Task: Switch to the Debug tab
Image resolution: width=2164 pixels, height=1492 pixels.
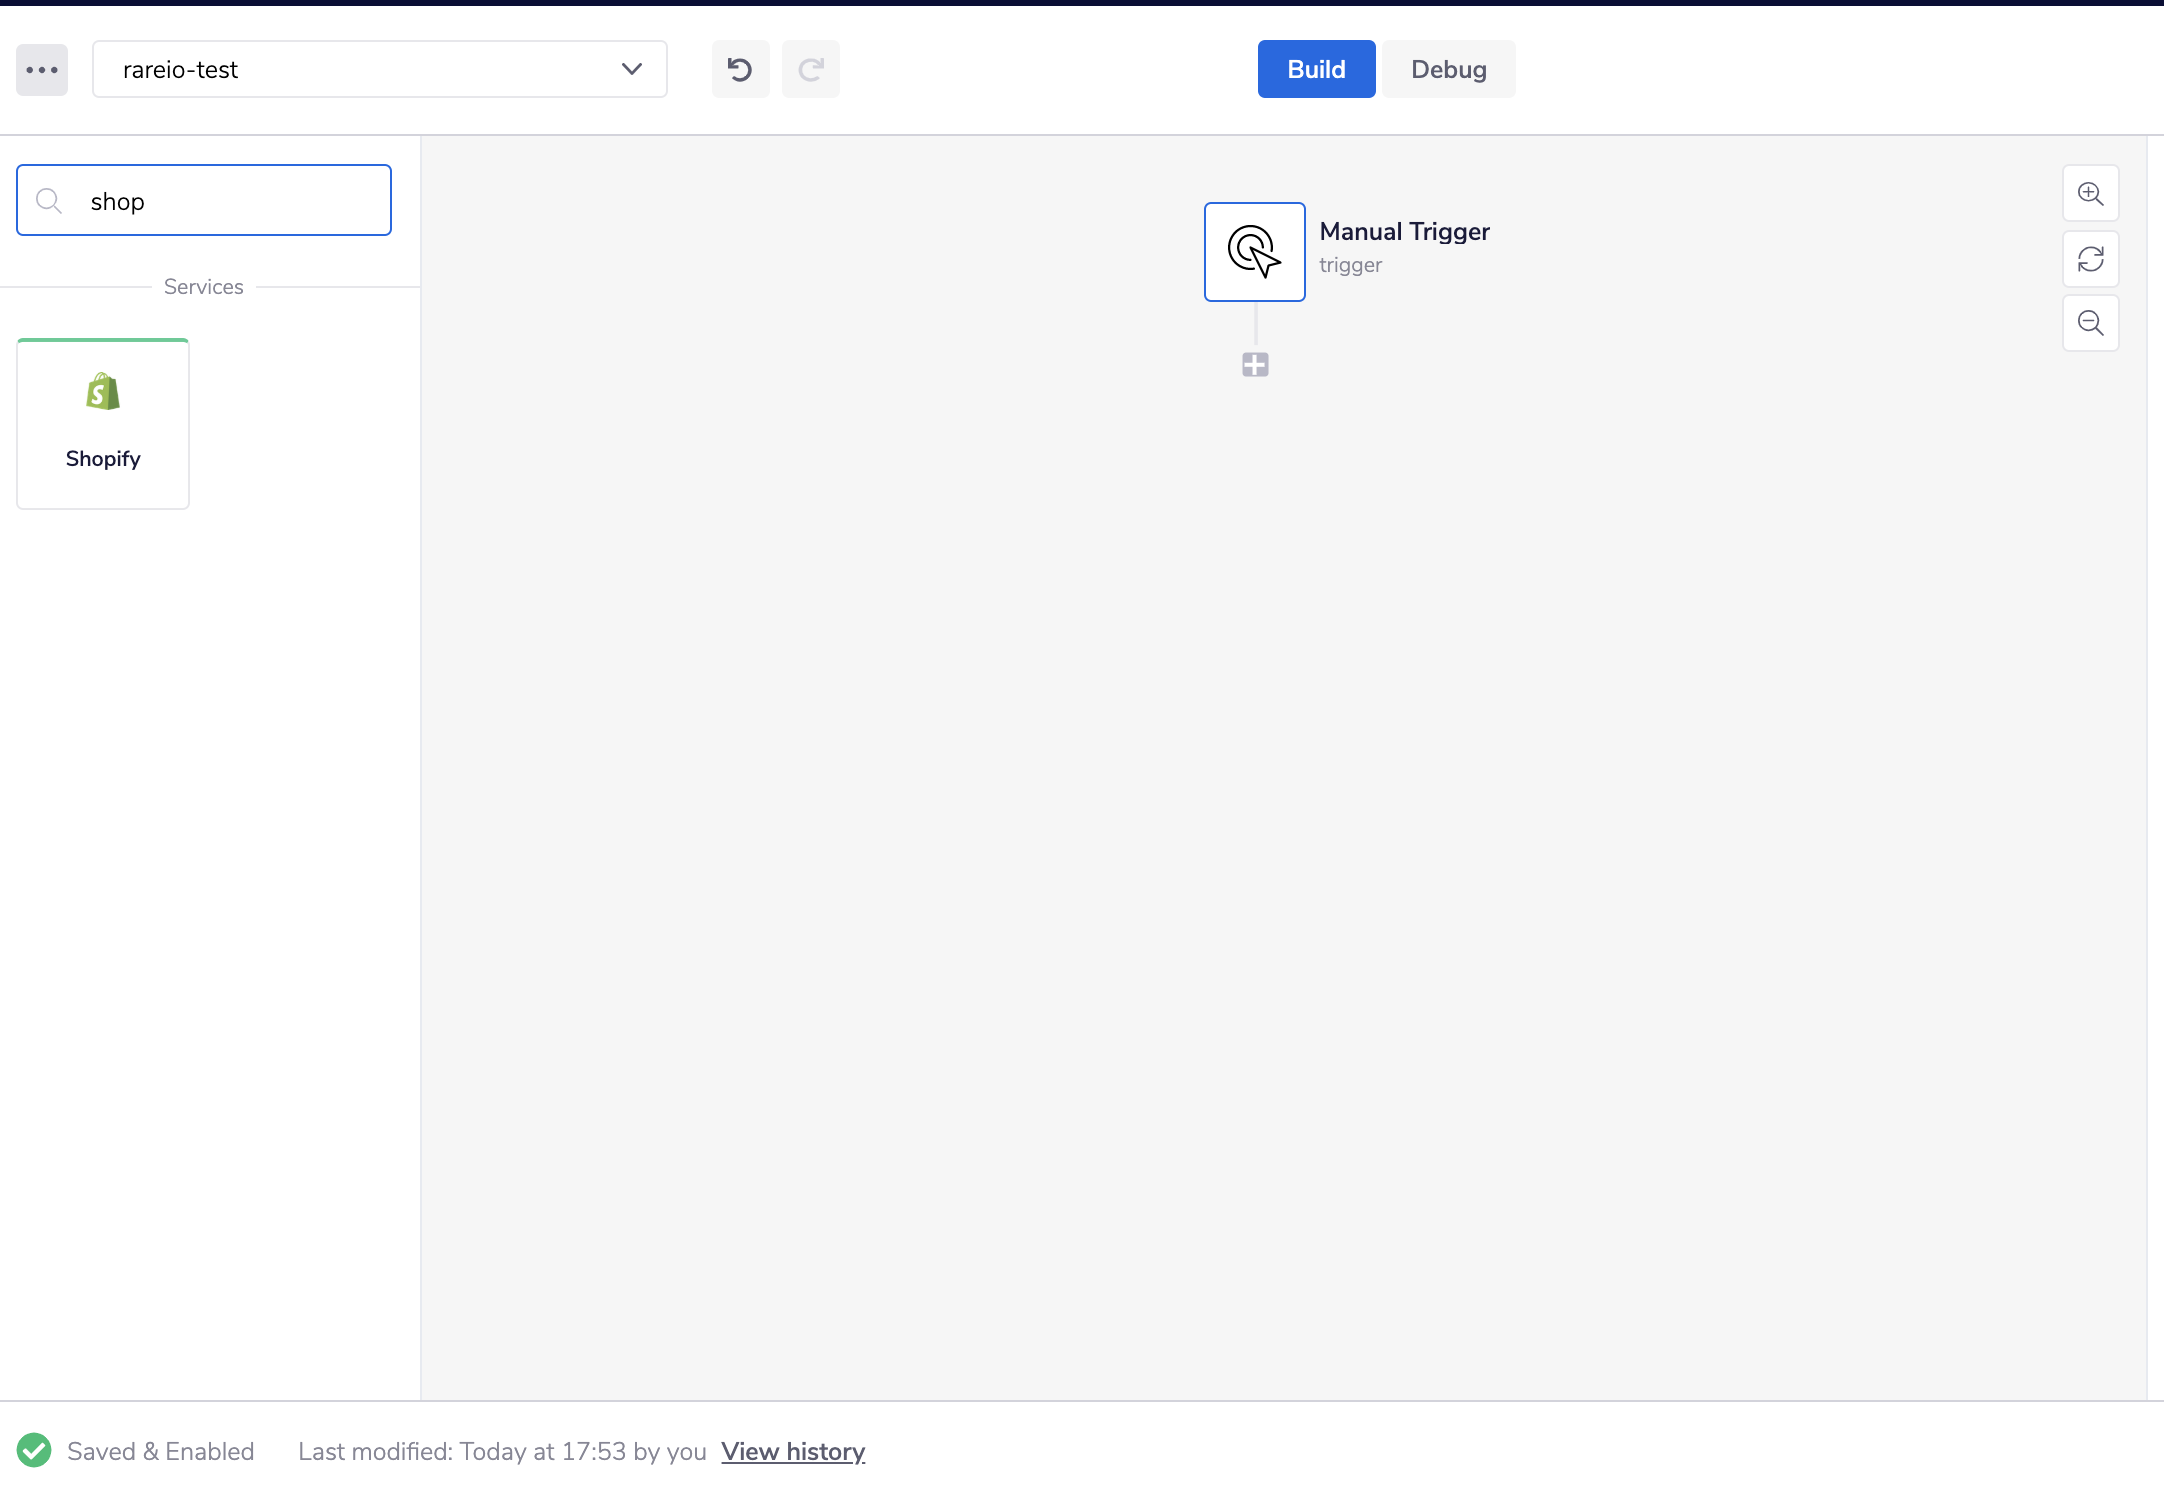Action: pos(1449,69)
